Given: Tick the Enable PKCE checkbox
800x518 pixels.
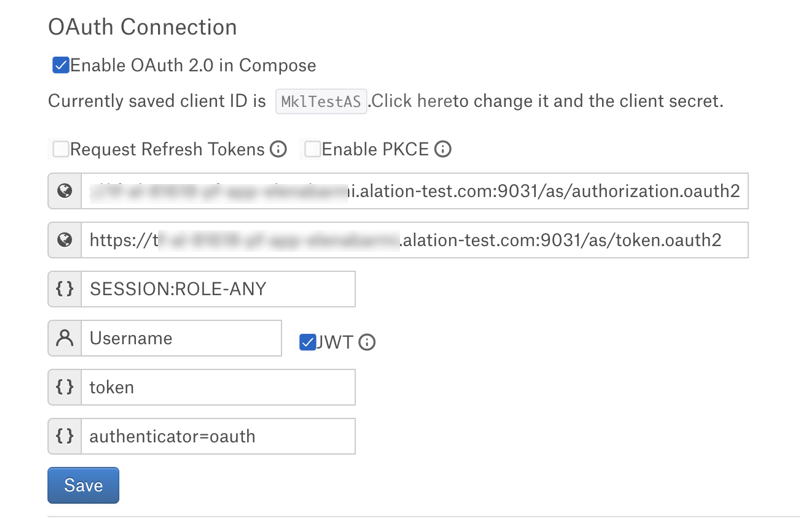Looking at the screenshot, I should [x=312, y=149].
